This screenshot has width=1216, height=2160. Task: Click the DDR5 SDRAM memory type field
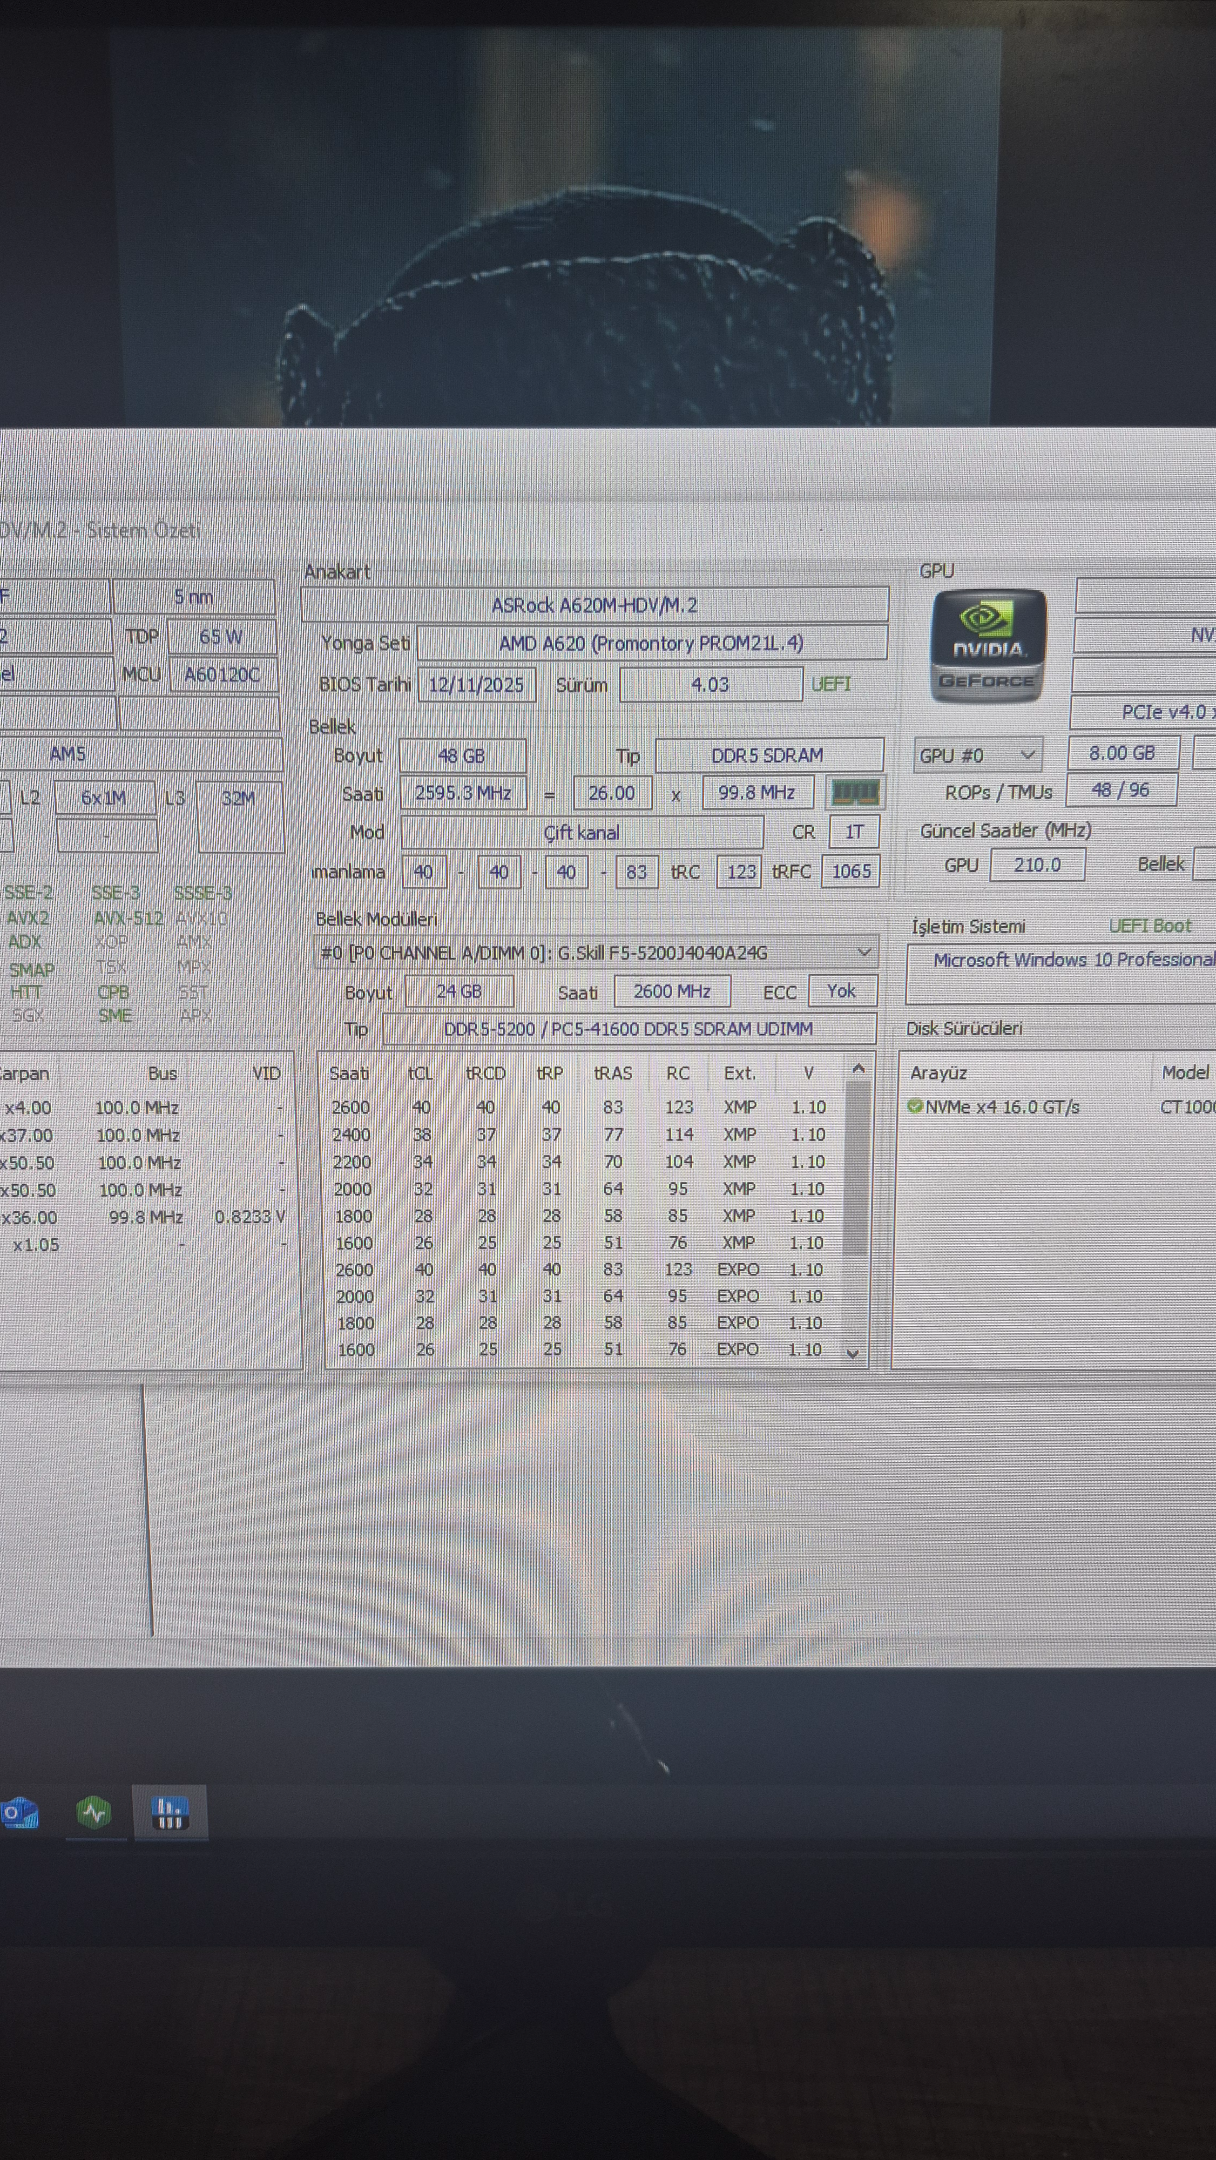[x=768, y=755]
